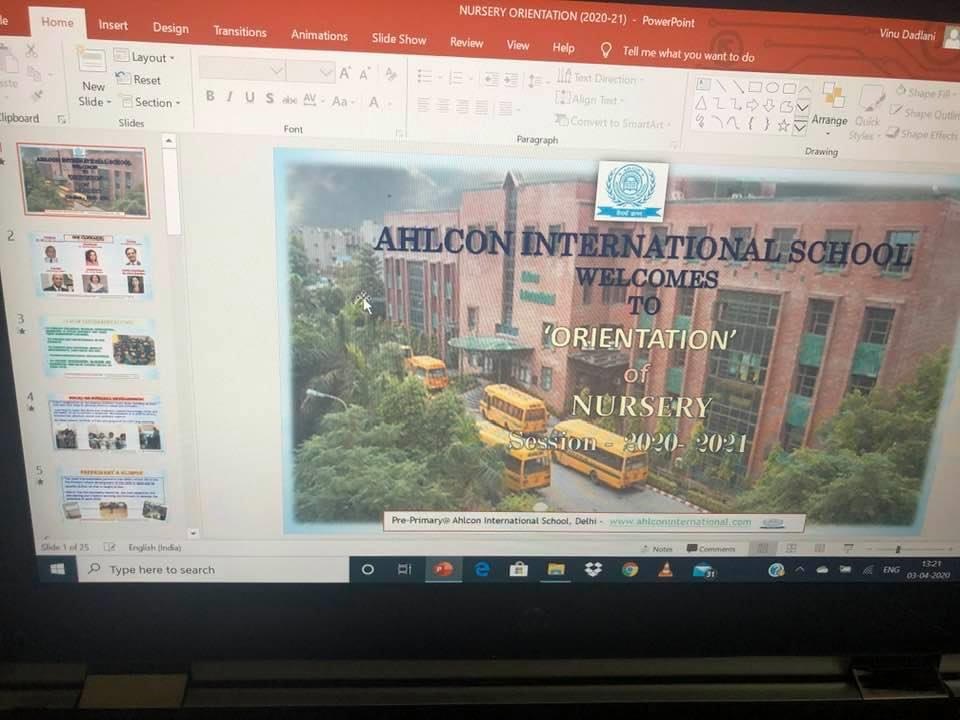Open Font Color dropdown

pyautogui.click(x=378, y=103)
